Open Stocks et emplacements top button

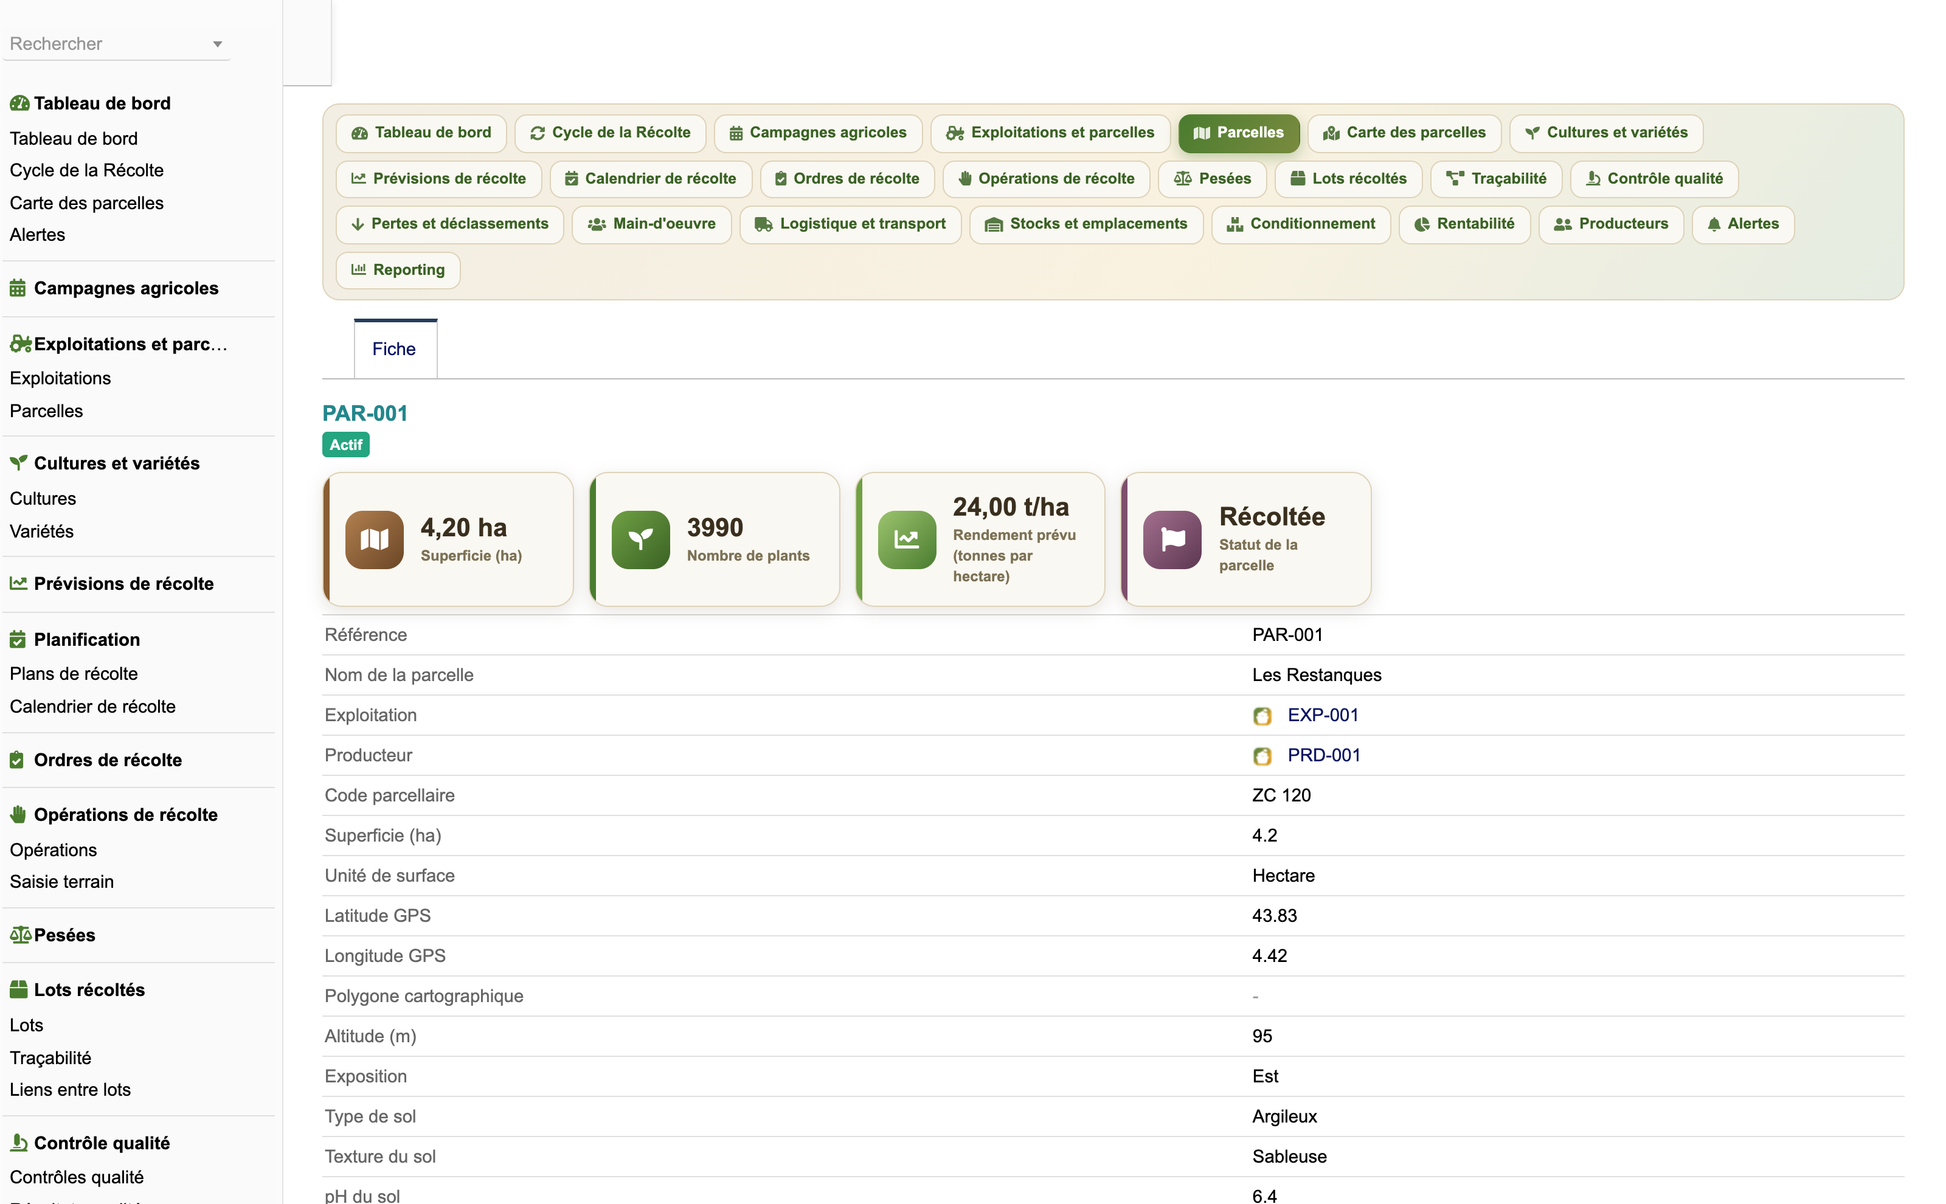pos(1086,224)
